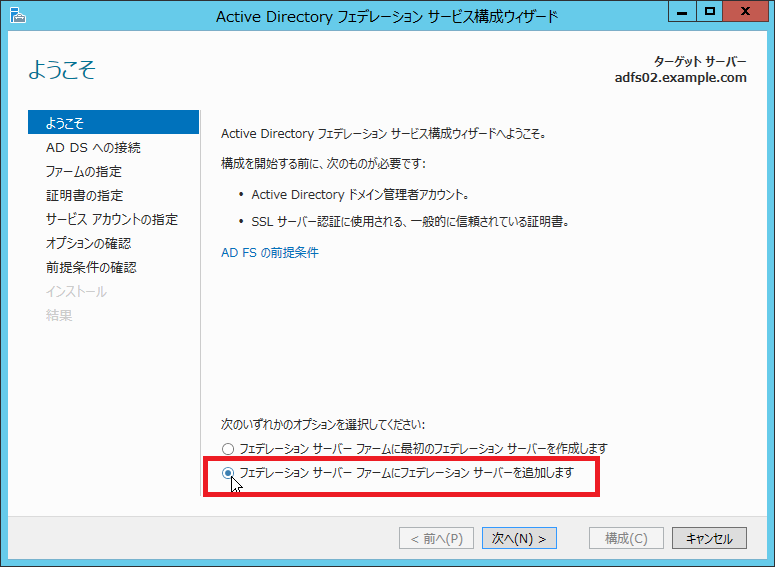Maximize the wizard window
The width and height of the screenshot is (775, 567).
[710, 11]
